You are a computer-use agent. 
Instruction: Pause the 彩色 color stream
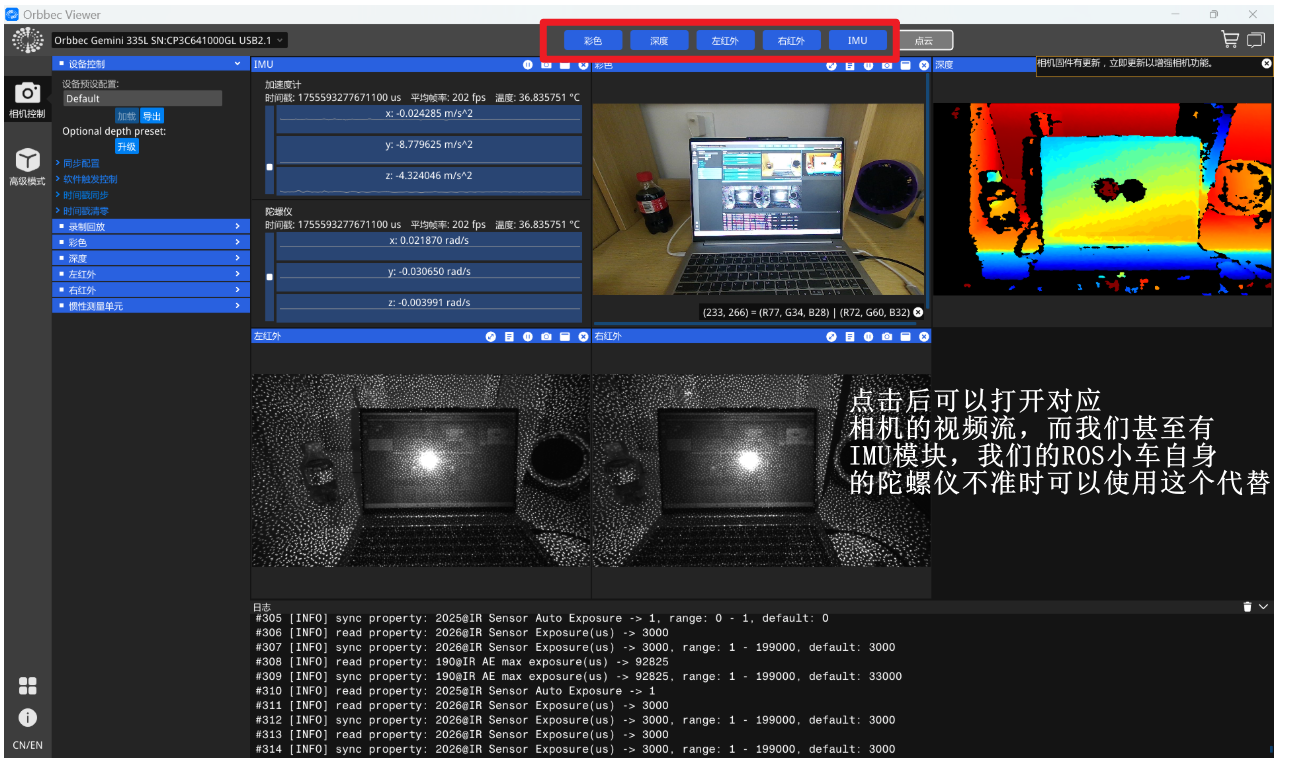[x=869, y=65]
